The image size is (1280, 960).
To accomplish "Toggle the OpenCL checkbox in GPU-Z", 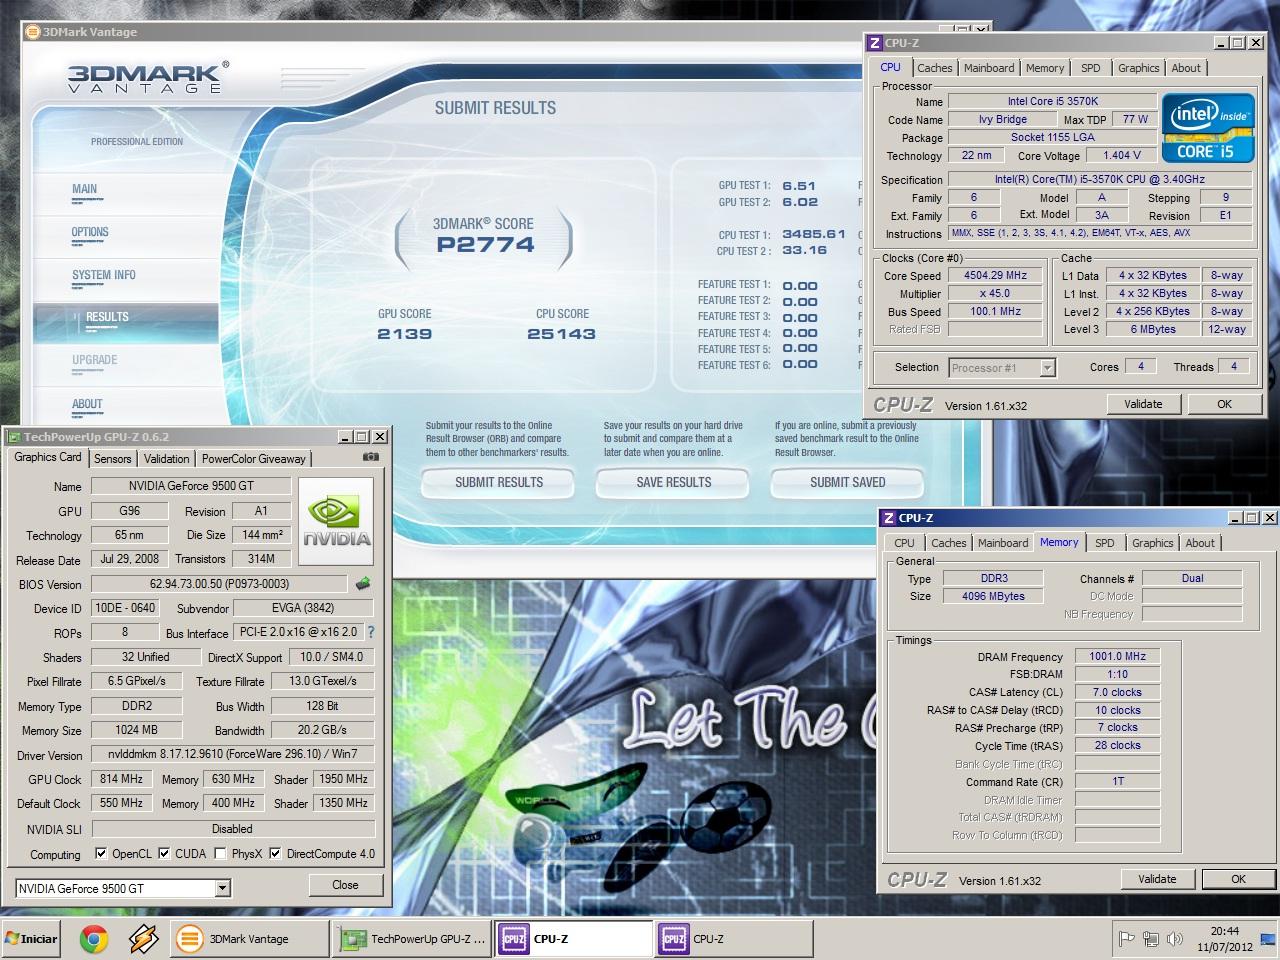I will [x=101, y=854].
